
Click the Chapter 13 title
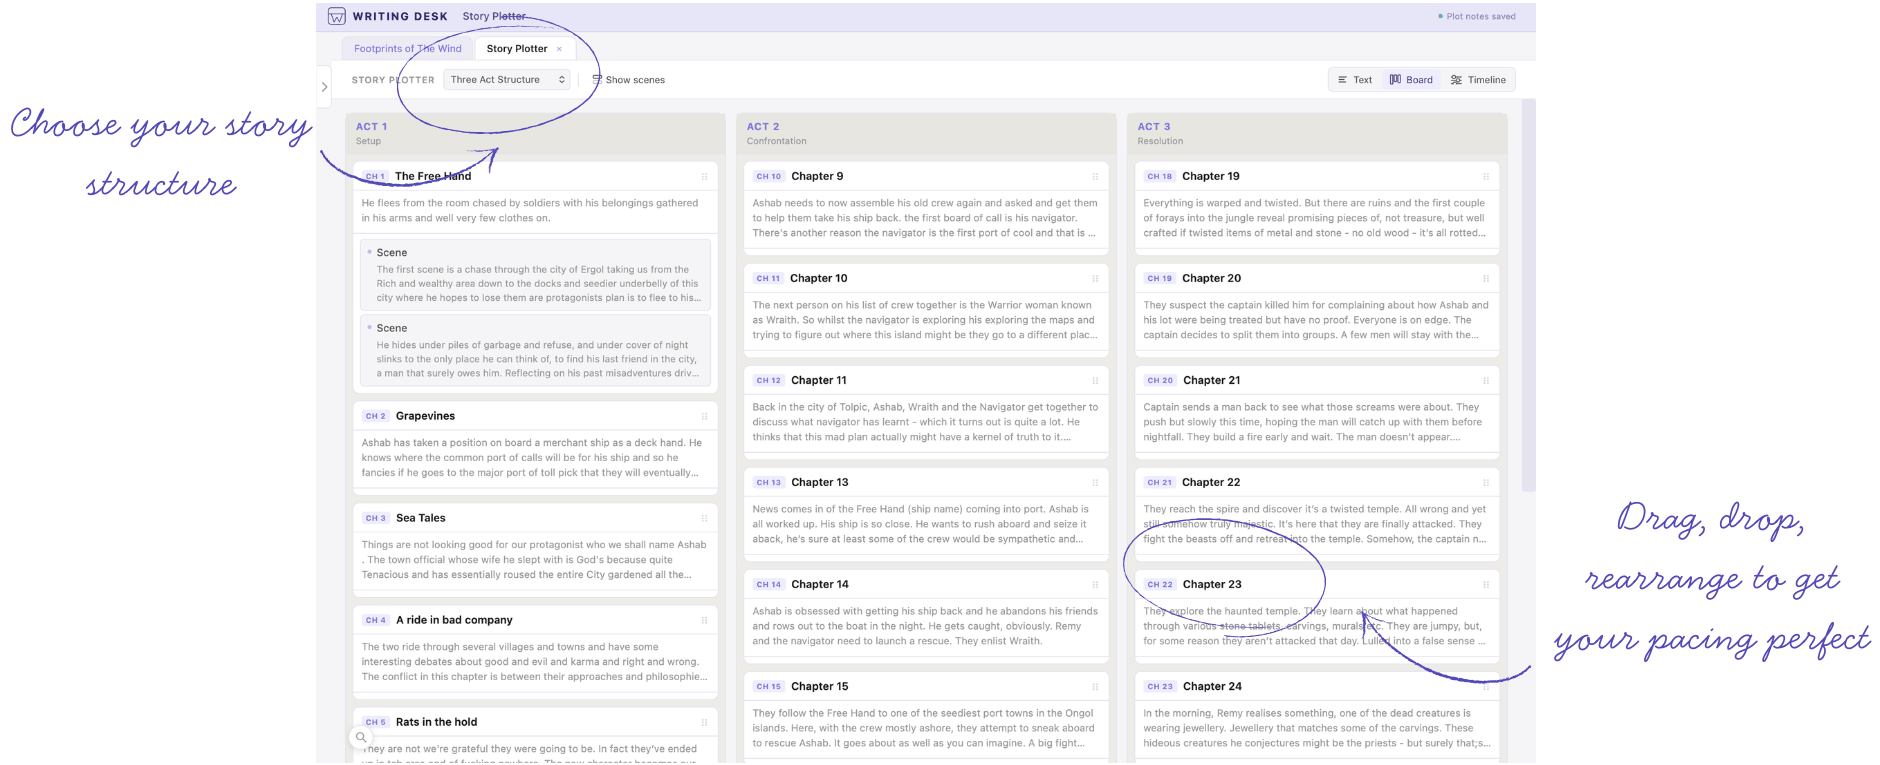coord(820,482)
